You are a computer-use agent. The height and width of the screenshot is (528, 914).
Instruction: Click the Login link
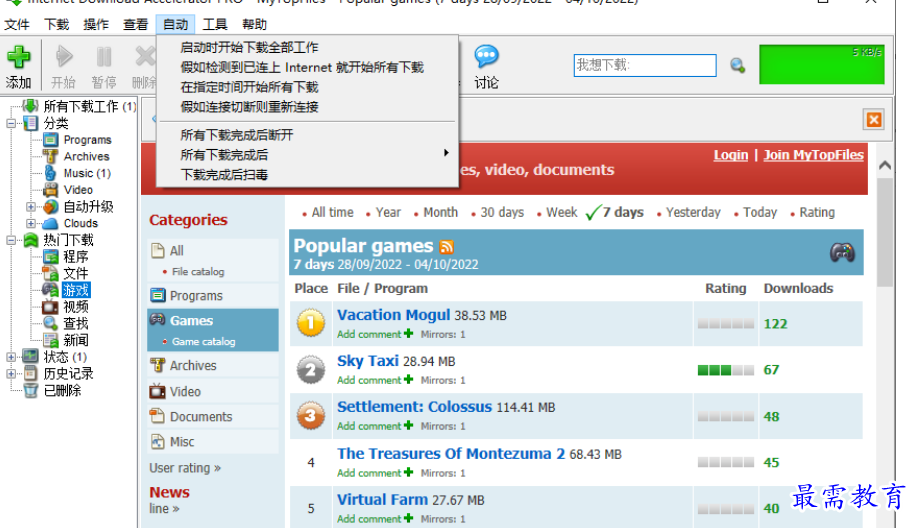coord(730,155)
